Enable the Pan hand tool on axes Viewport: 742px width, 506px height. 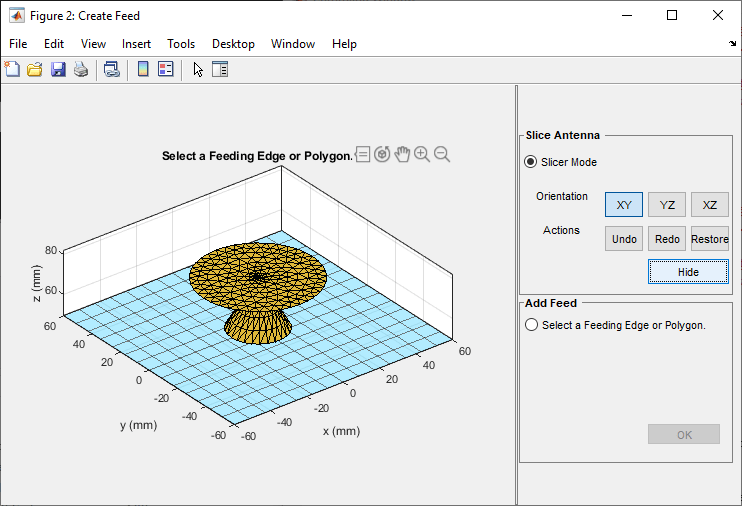(x=402, y=154)
